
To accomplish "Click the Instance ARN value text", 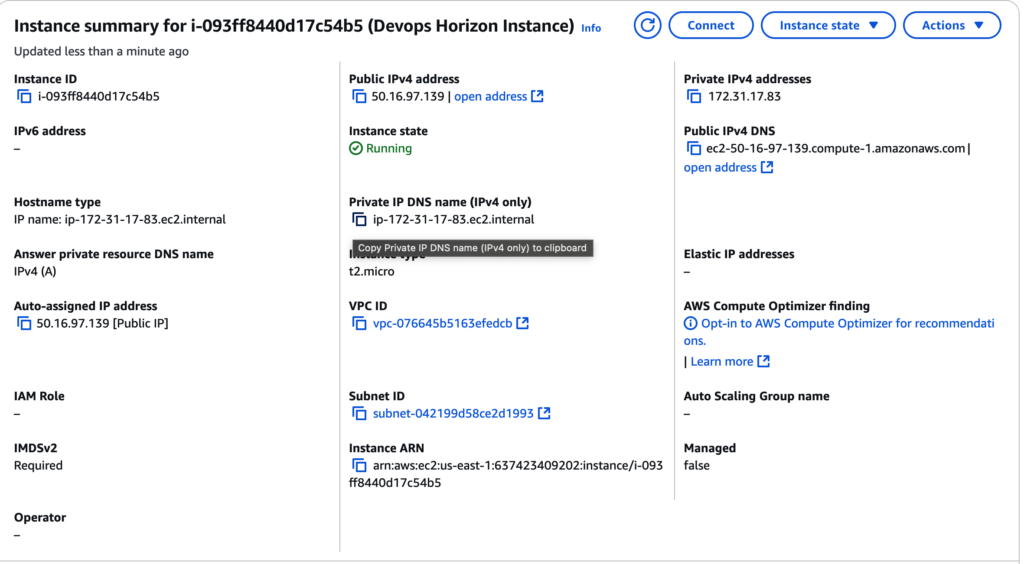I will [x=506, y=474].
